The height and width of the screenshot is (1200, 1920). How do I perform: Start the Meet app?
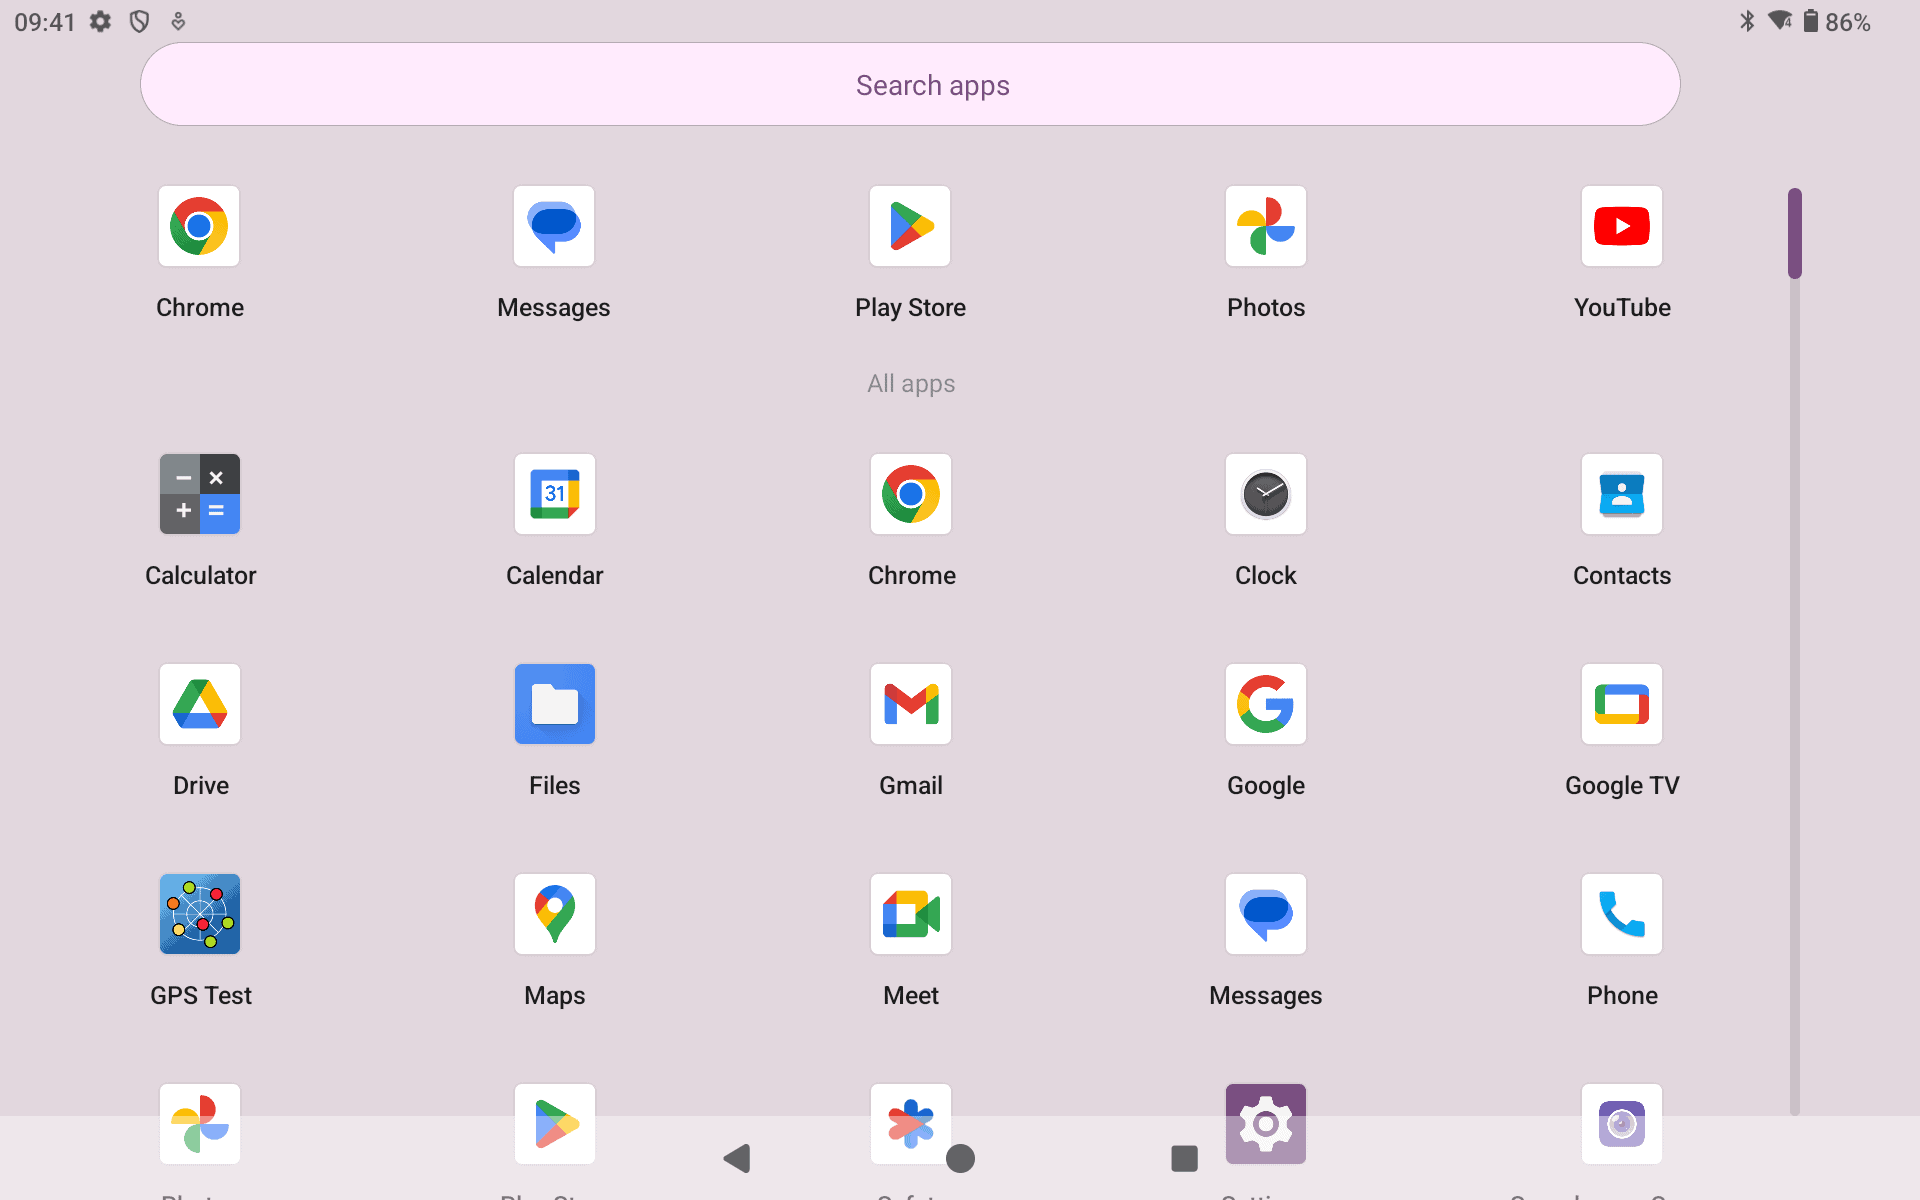[911, 914]
